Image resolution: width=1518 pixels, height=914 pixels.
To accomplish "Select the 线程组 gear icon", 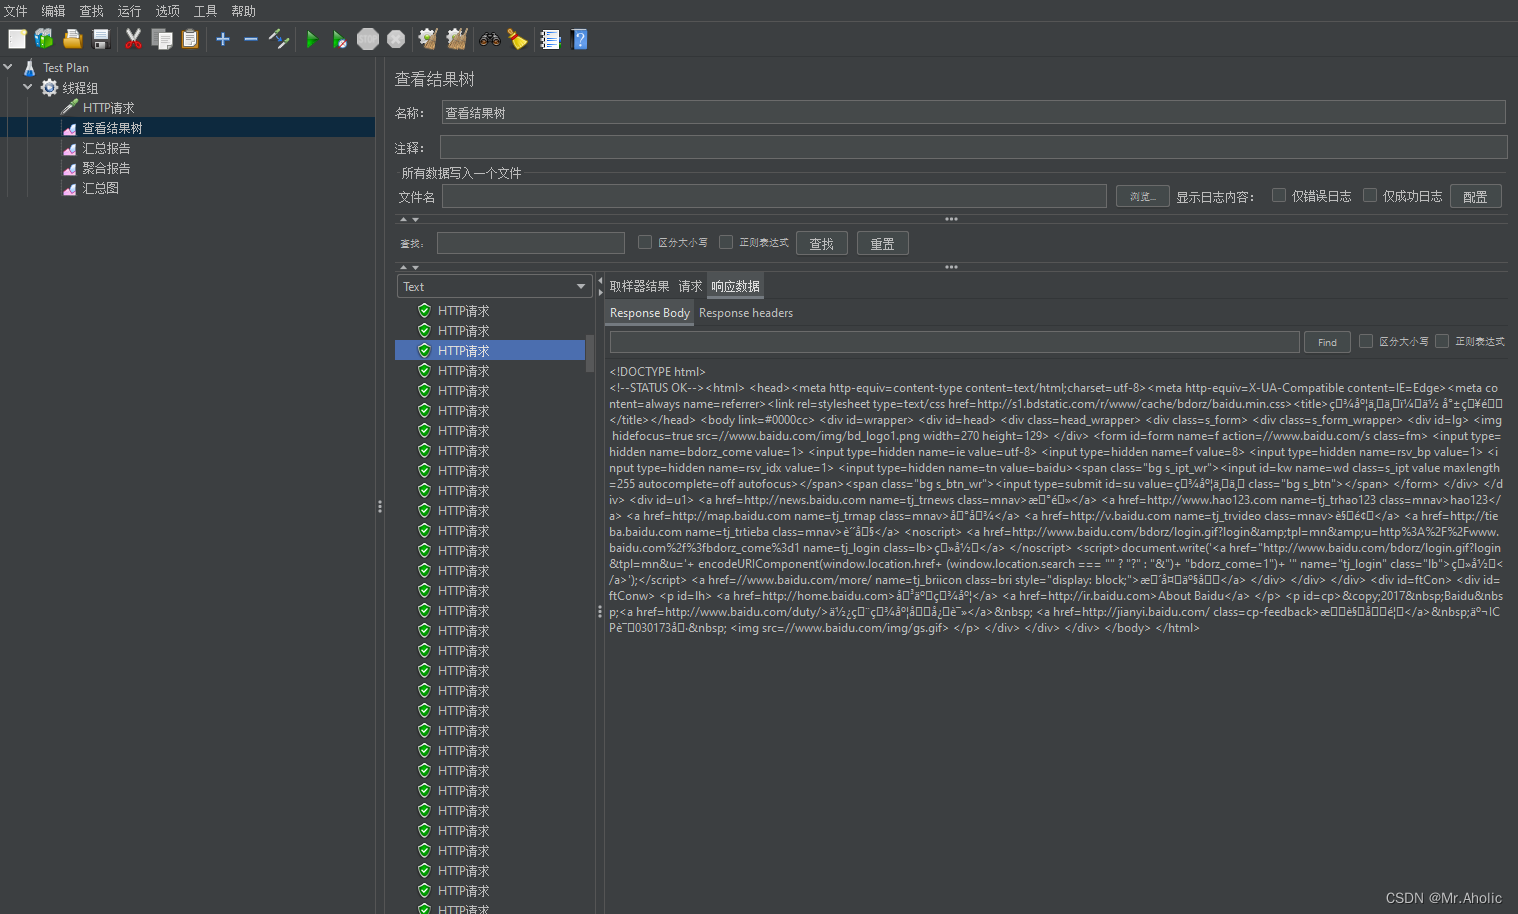I will (49, 87).
